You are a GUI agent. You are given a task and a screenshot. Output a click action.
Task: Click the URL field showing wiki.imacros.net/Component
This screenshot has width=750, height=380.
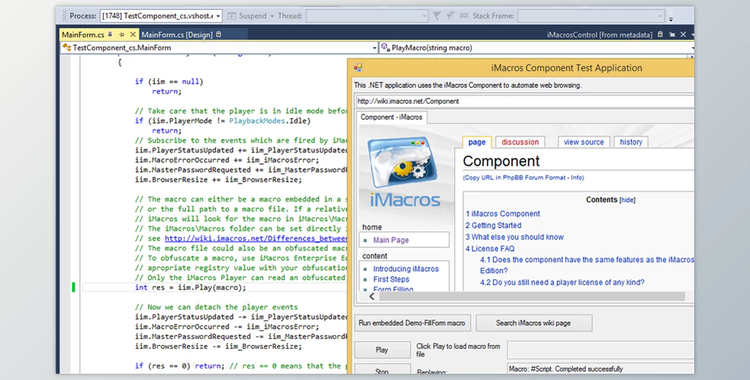point(525,101)
